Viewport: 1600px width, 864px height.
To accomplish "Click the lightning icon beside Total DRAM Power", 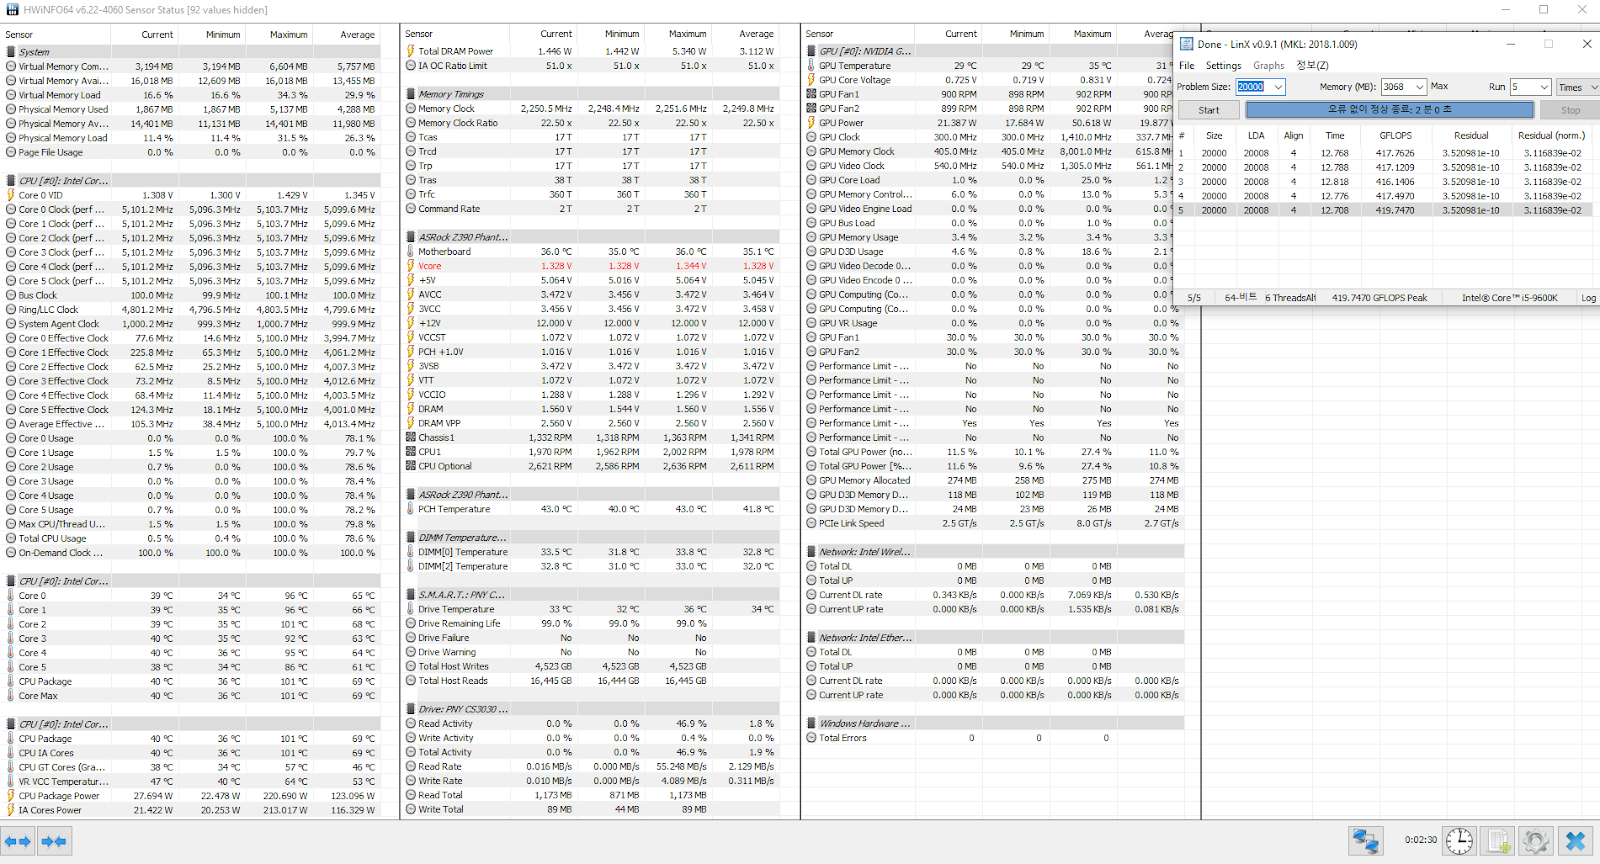I will [411, 51].
